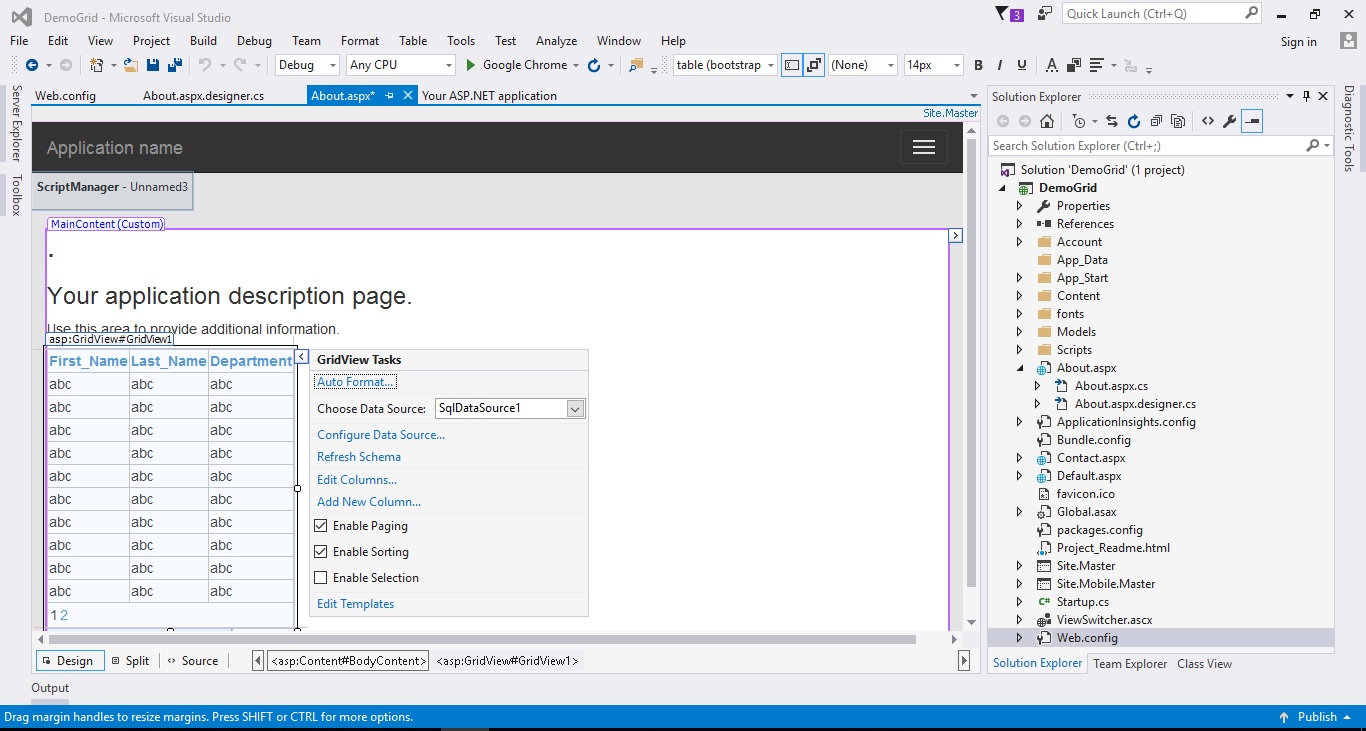Image resolution: width=1366 pixels, height=731 pixels.
Task: Click the Save All toolbar icon
Action: tap(175, 65)
